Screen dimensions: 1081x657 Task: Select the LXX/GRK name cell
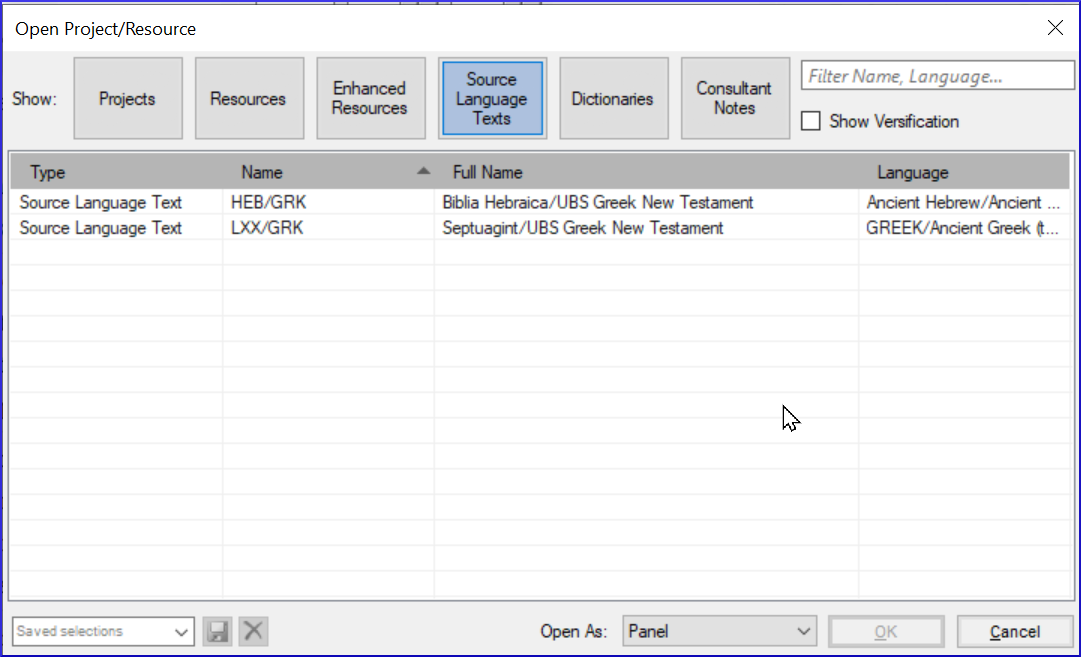[x=328, y=228]
